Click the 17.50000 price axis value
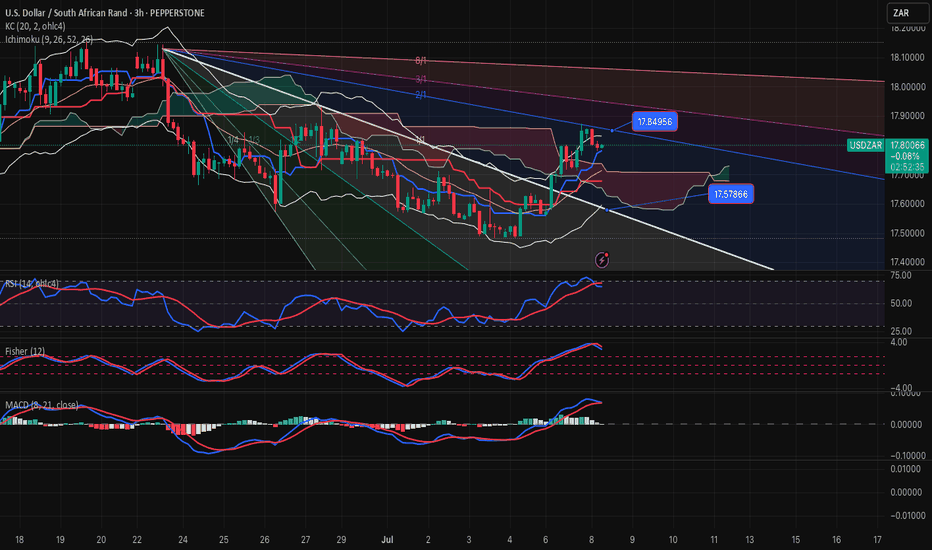The width and height of the screenshot is (932, 550). click(x=908, y=233)
